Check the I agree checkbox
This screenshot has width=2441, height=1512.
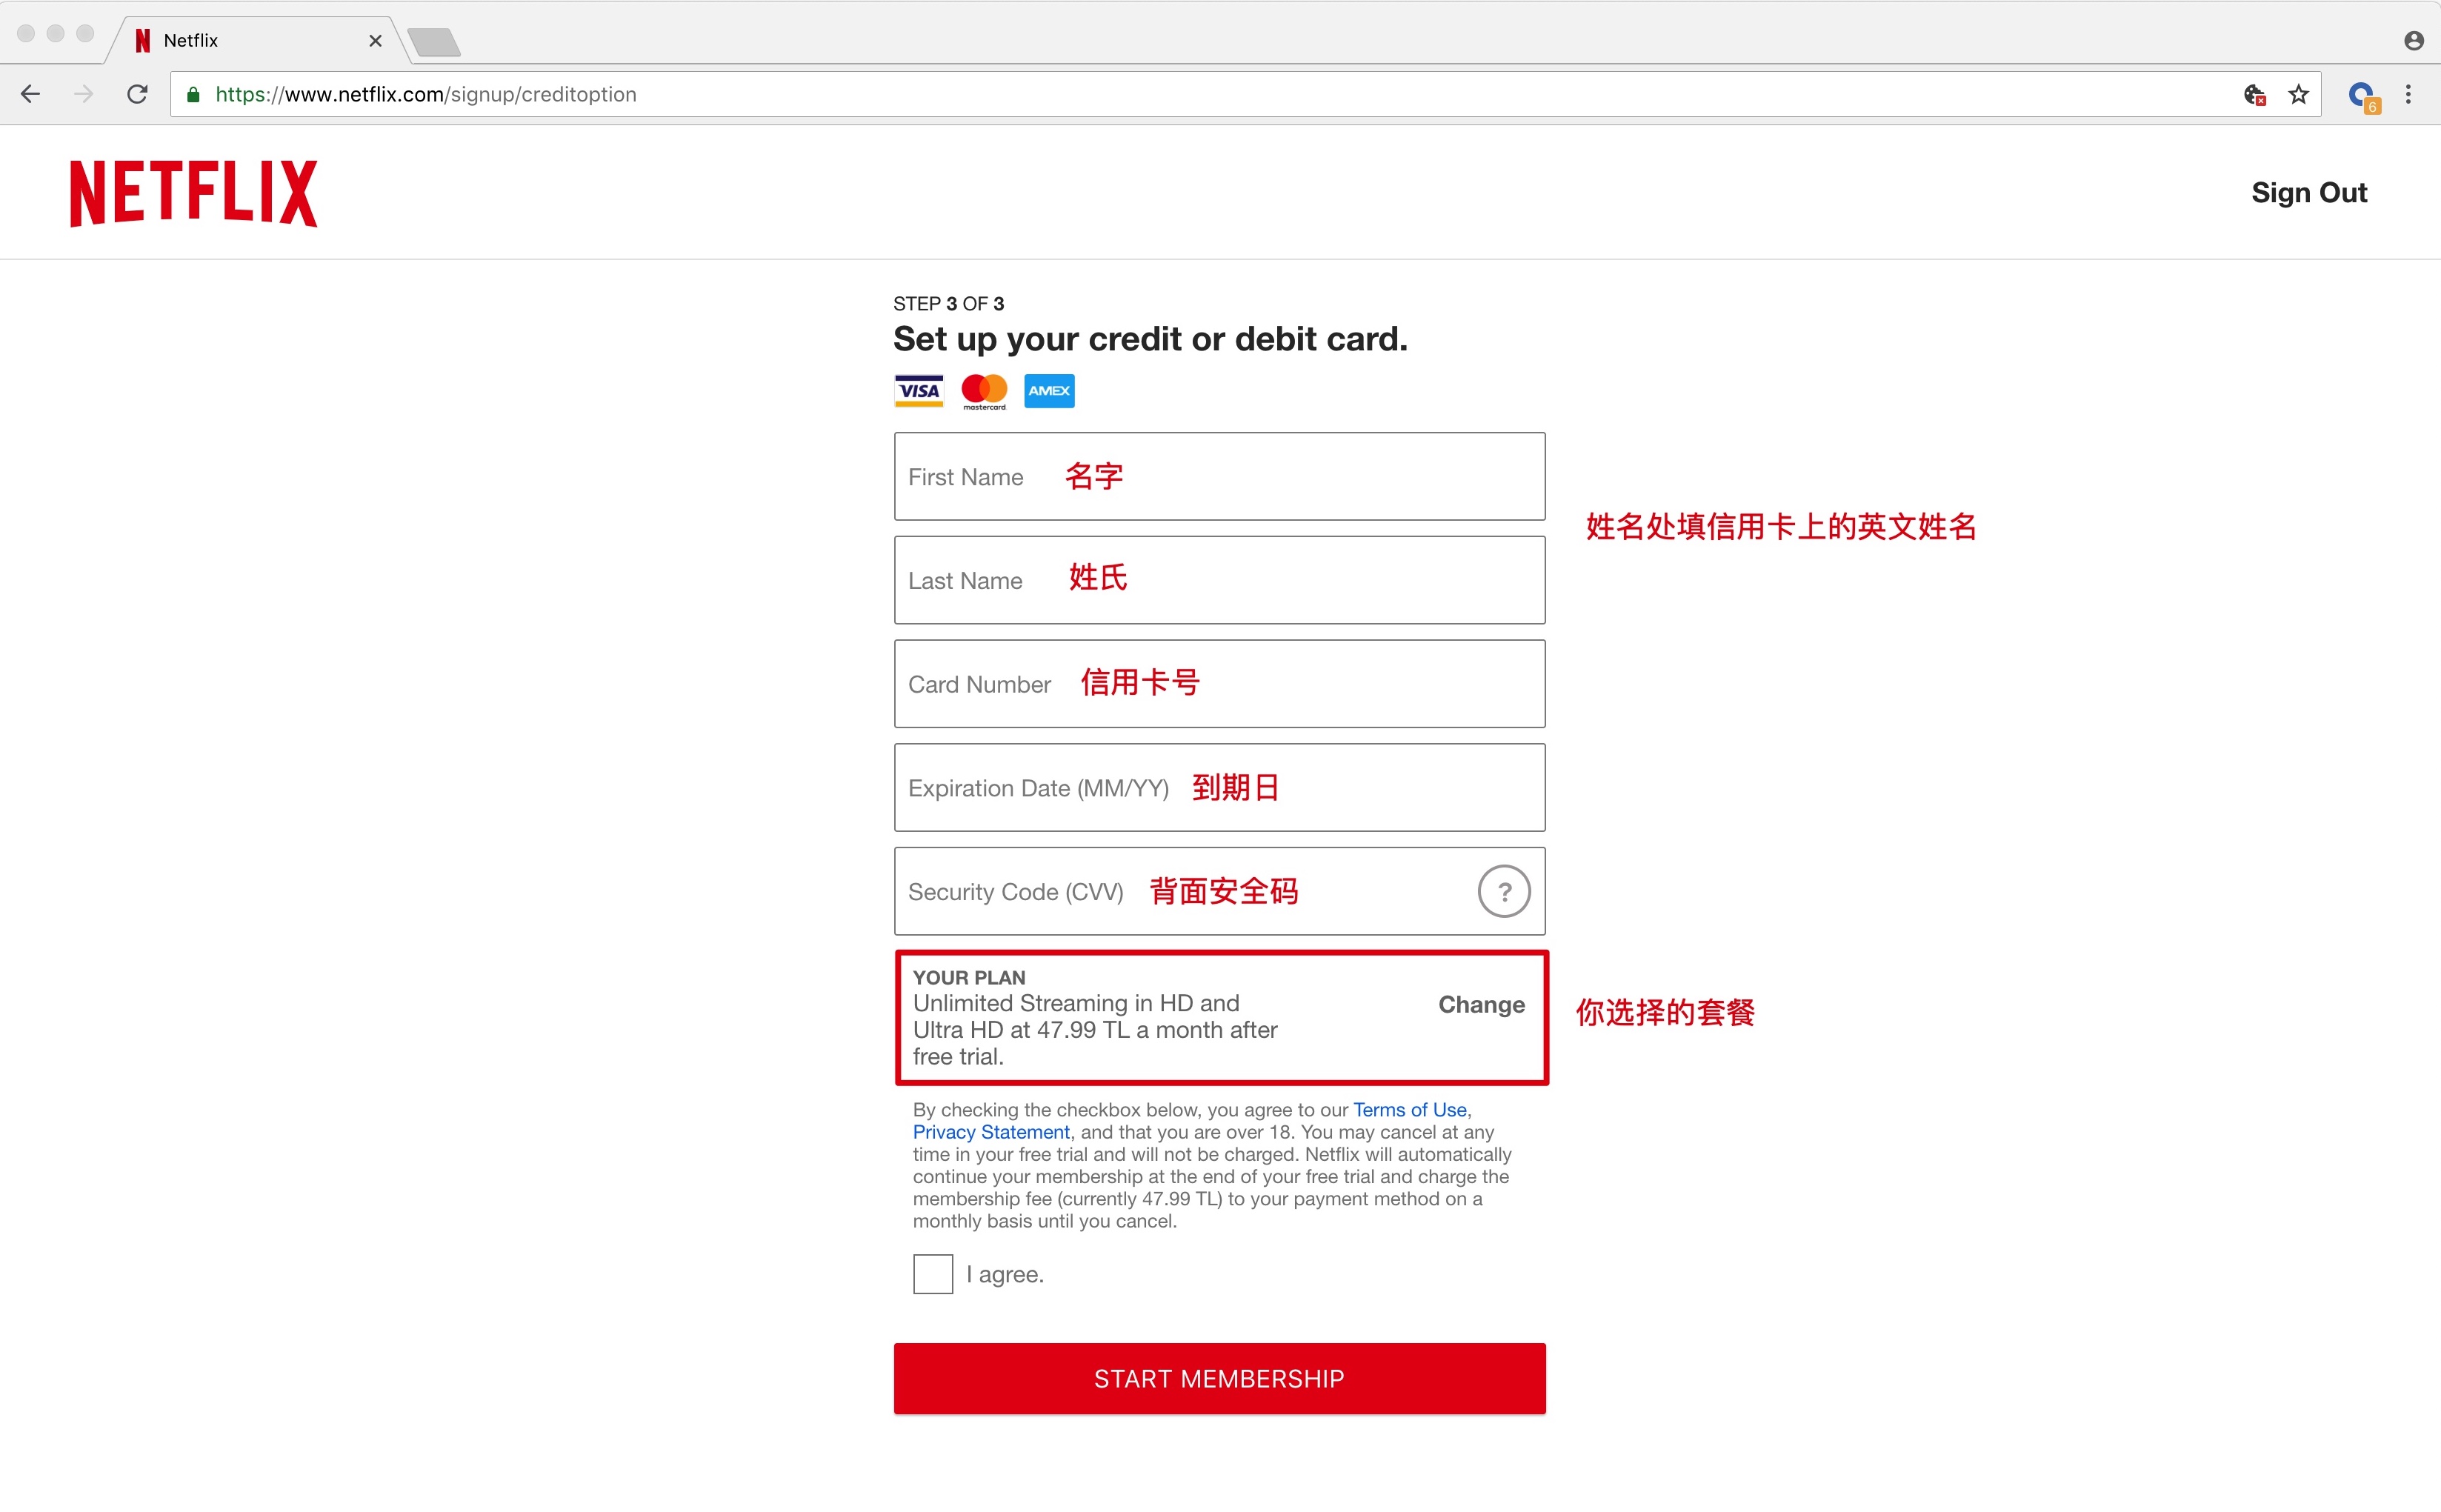(932, 1274)
